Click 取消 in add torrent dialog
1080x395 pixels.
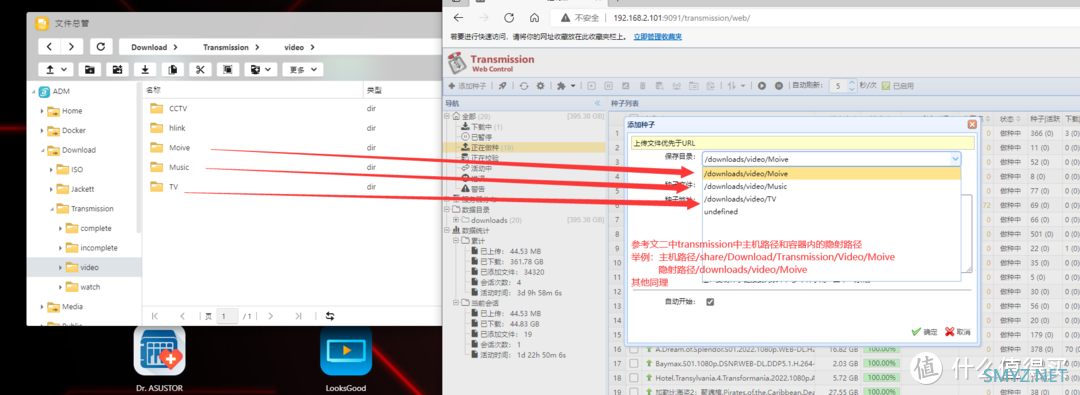click(958, 332)
